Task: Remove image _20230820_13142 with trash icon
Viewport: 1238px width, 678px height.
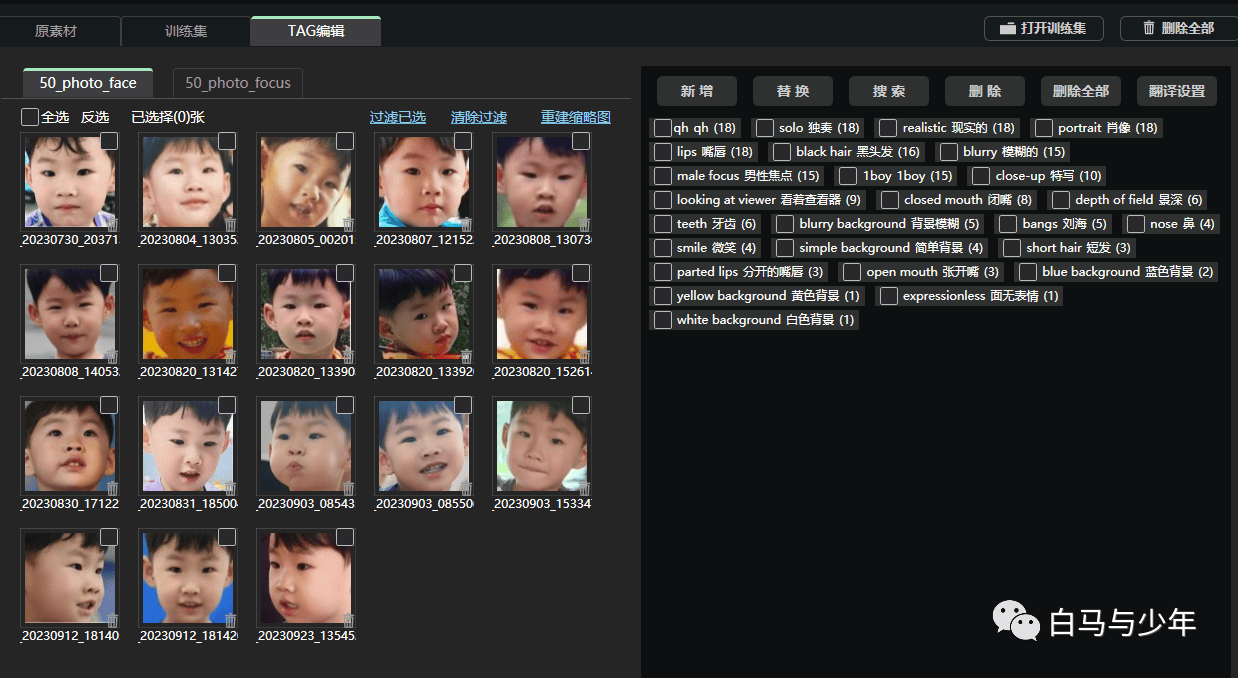Action: (230, 357)
